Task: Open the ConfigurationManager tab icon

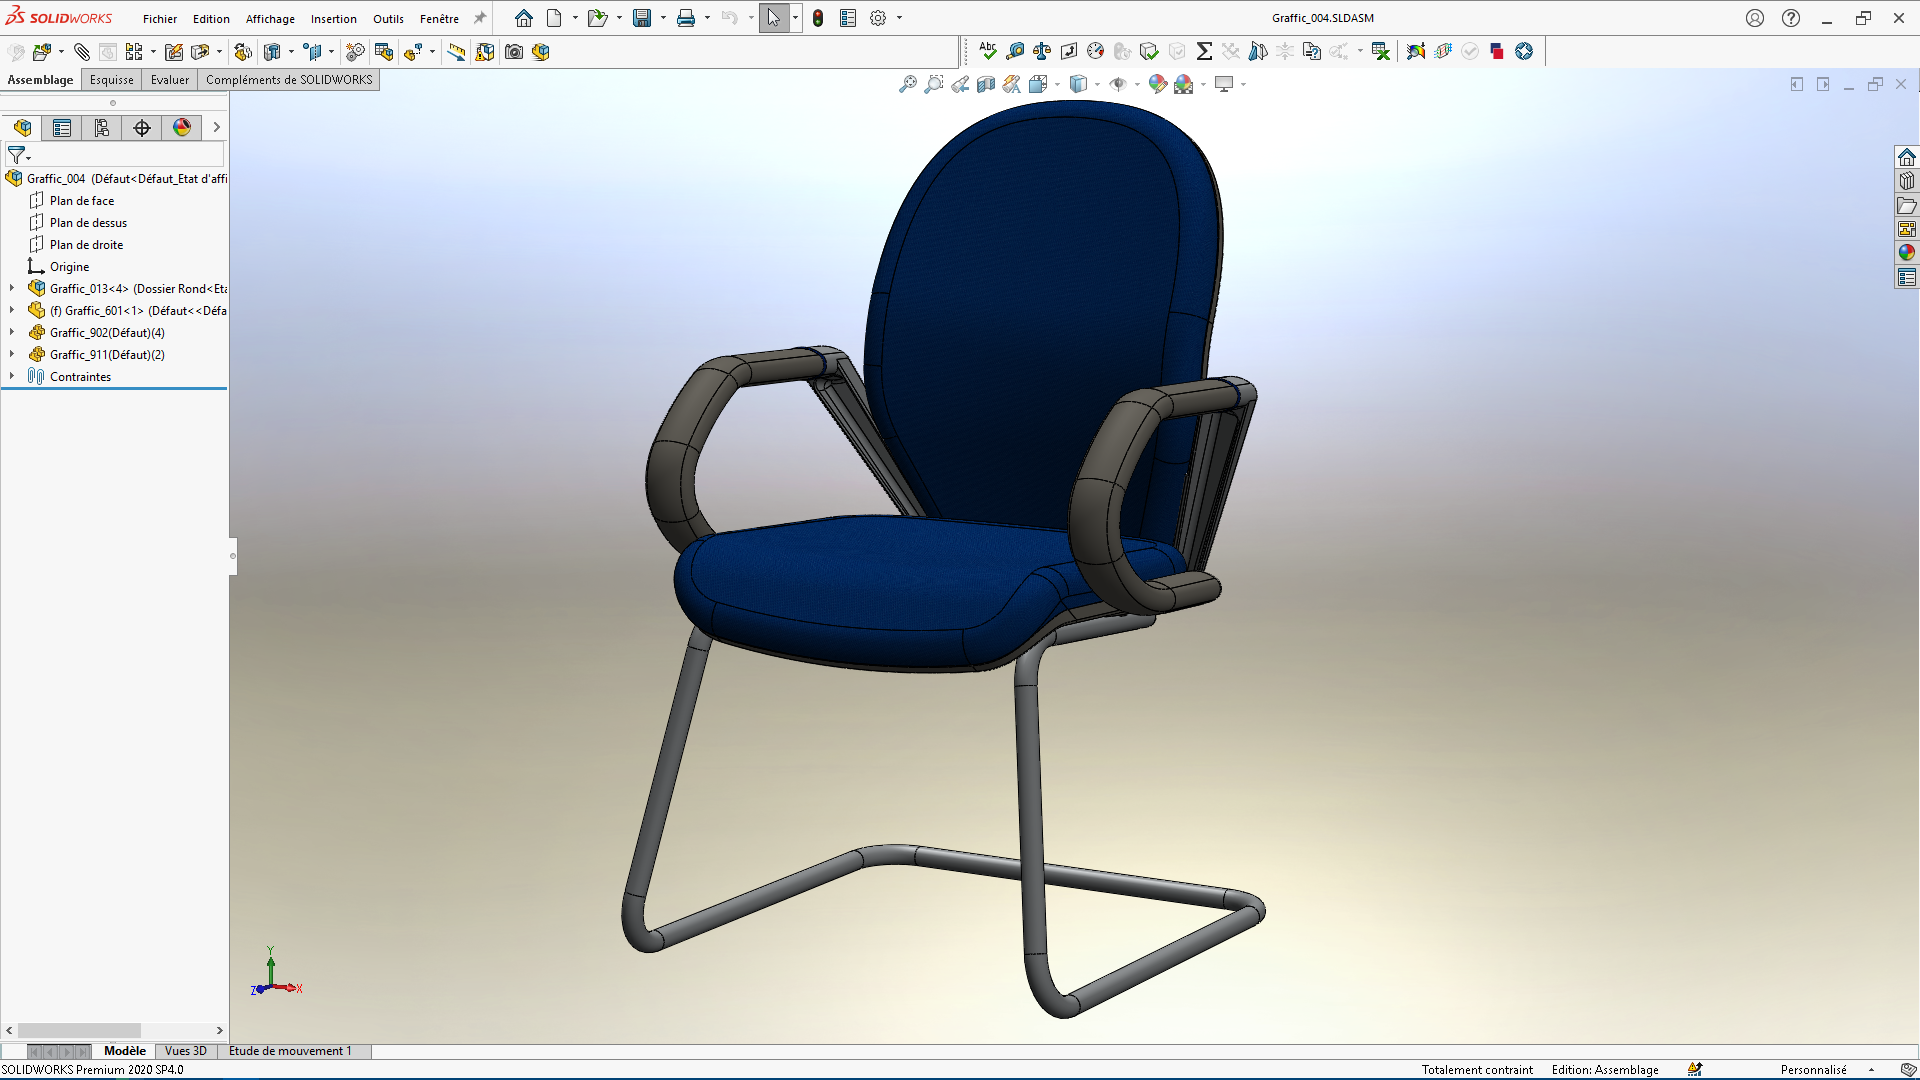Action: 102,127
